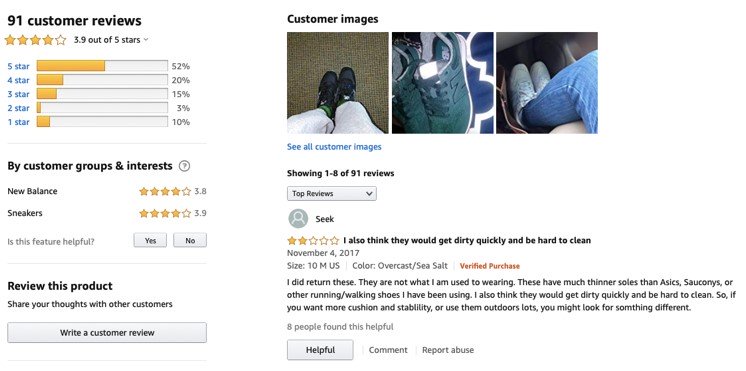Screen dimensions: 746x371
Task: Open the Top Reviews sort dropdown
Action: tap(332, 194)
